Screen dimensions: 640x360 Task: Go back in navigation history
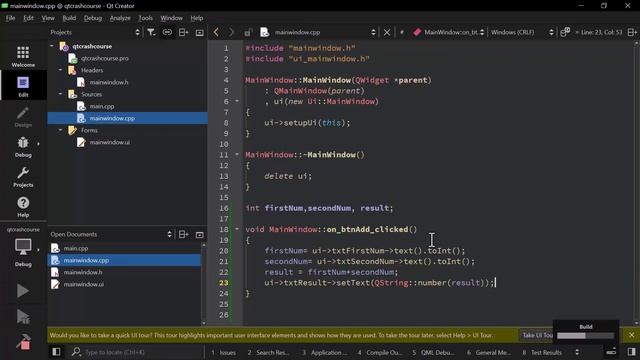pyautogui.click(x=216, y=32)
